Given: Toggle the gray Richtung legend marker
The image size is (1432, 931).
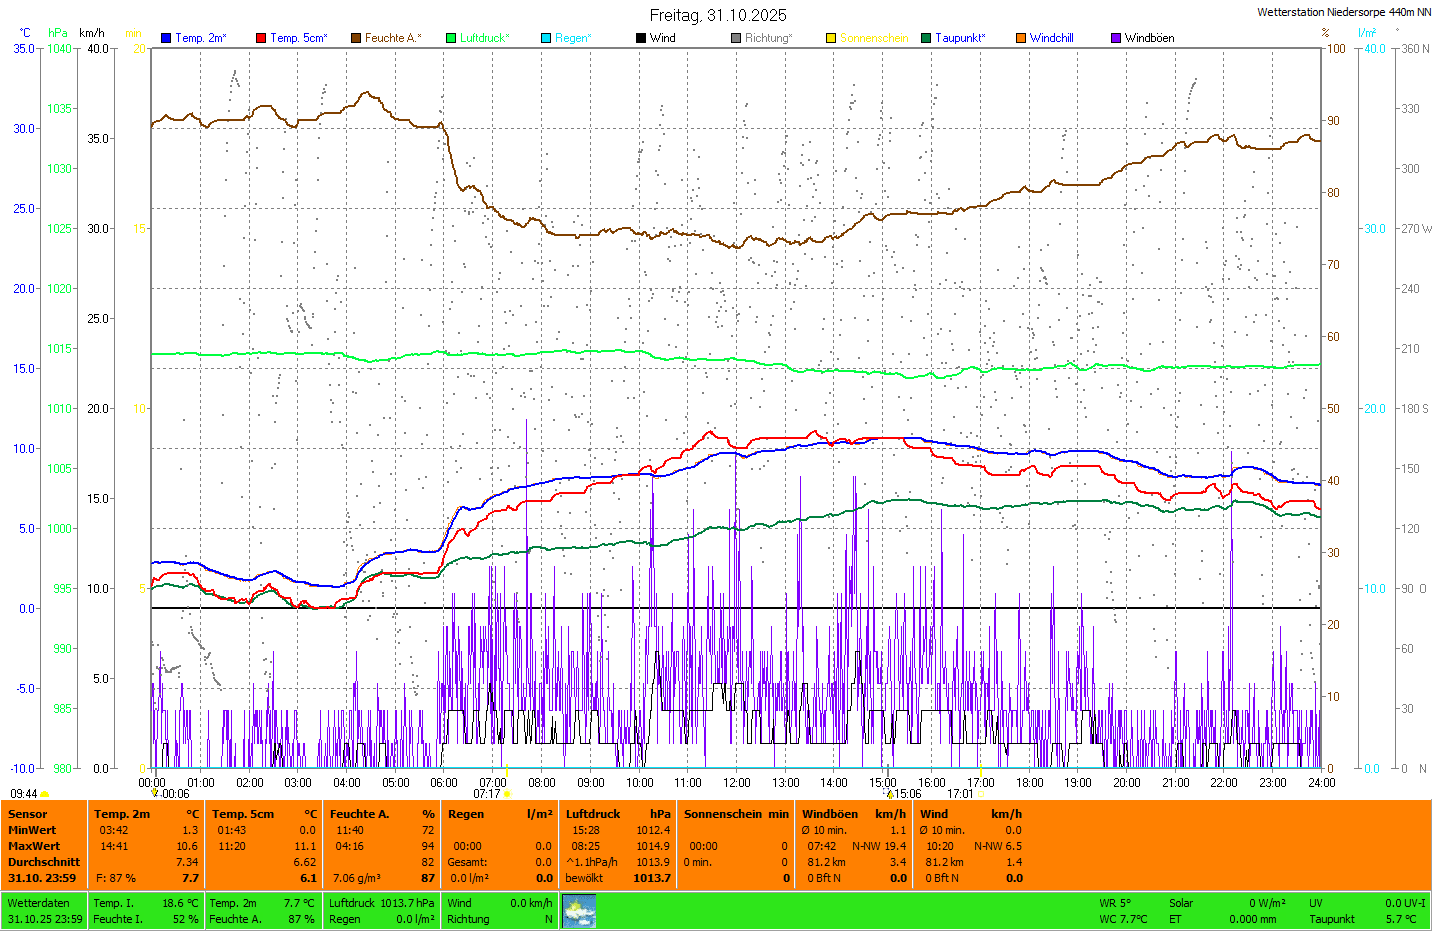Looking at the screenshot, I should [x=736, y=38].
